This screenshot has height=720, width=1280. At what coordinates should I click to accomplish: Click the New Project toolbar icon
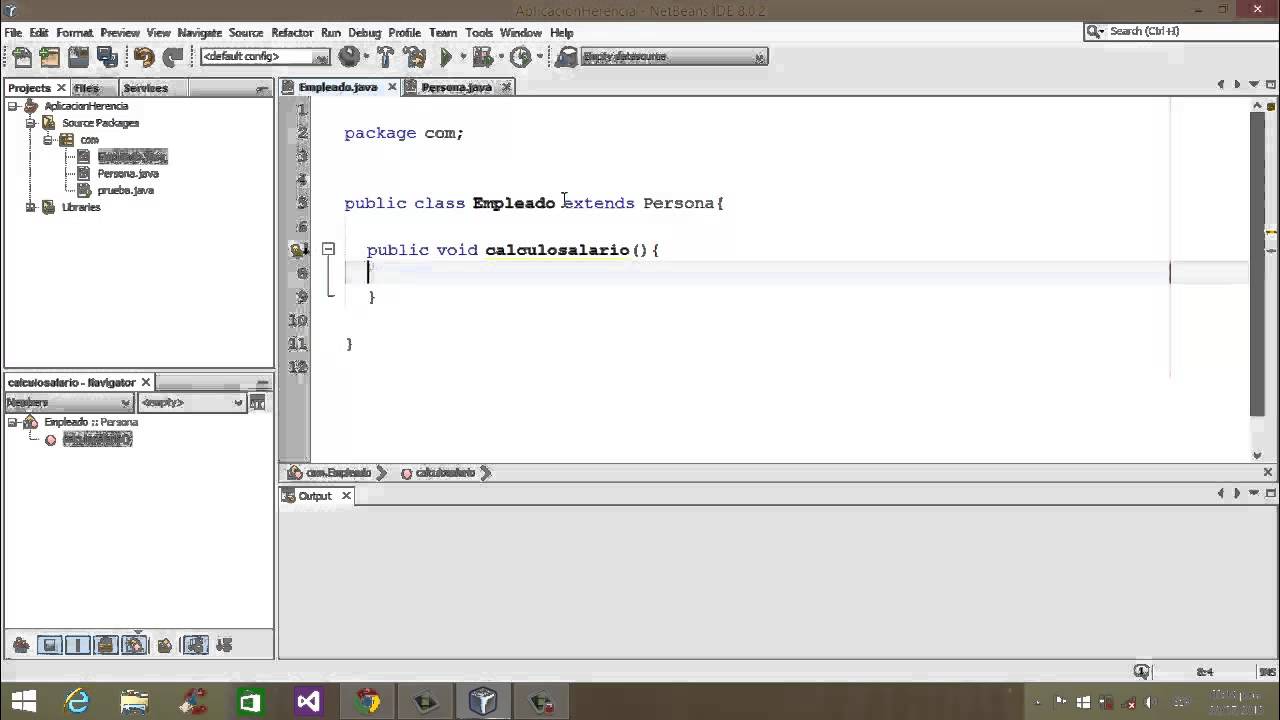(x=49, y=57)
